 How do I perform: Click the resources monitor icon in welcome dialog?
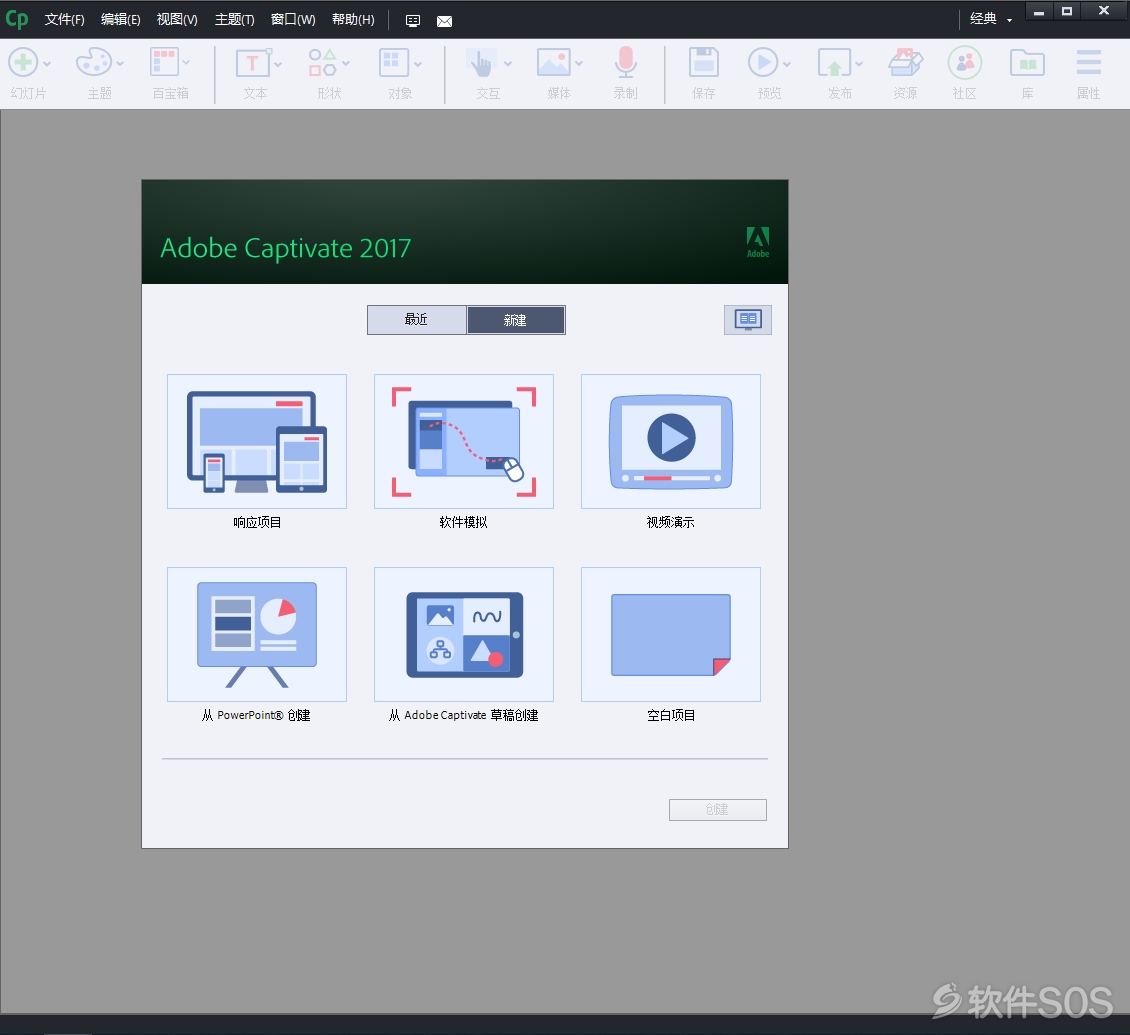click(748, 320)
